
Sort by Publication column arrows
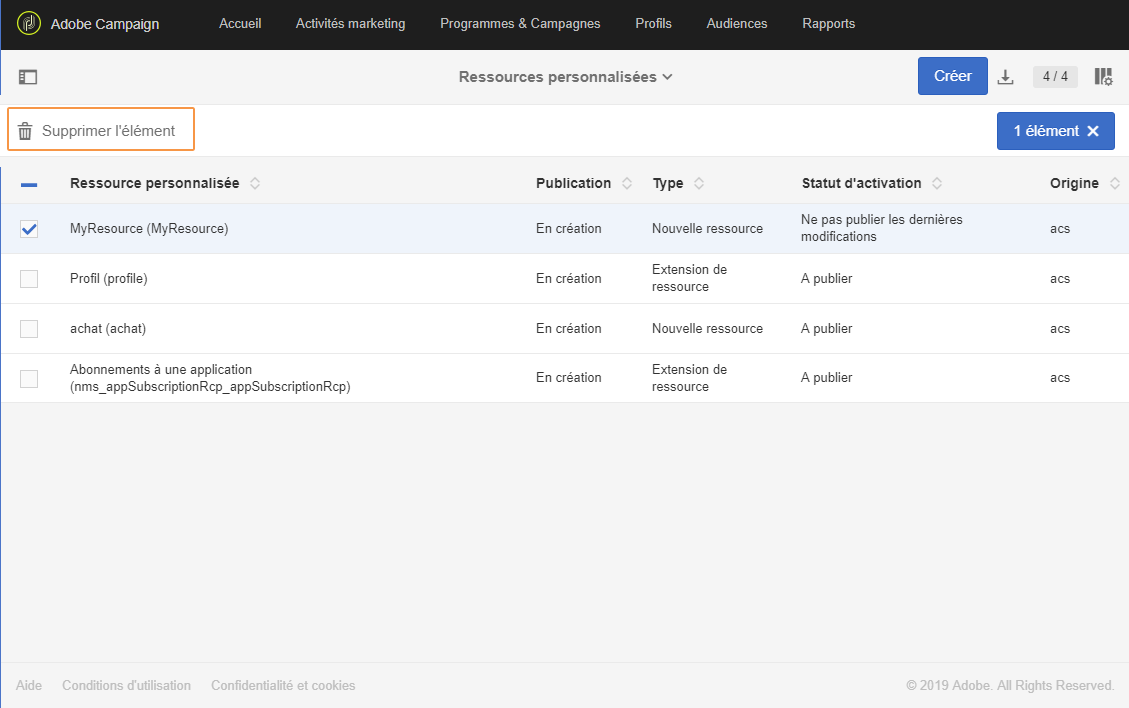coord(627,184)
